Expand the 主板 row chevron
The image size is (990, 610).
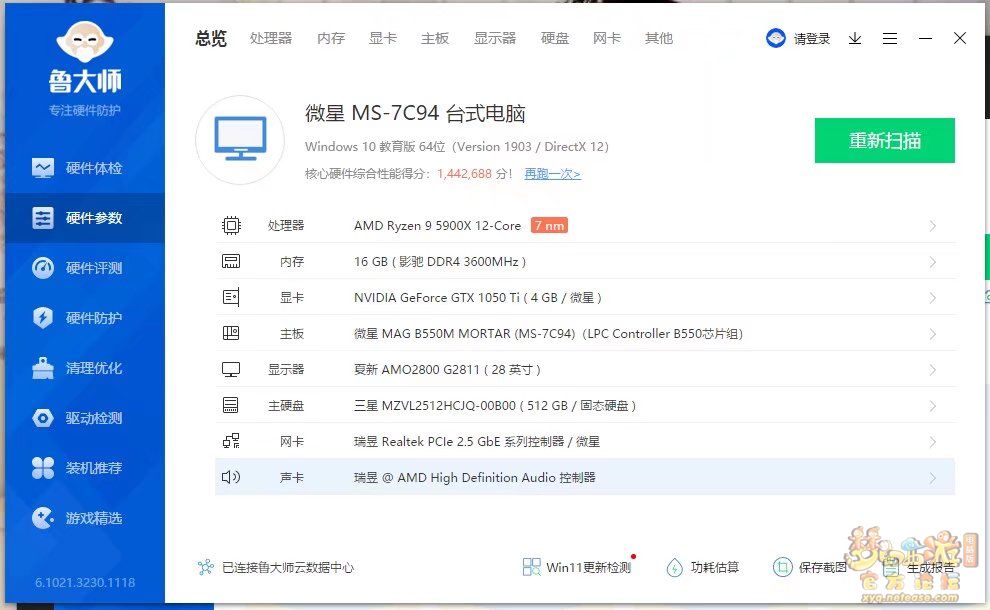933,334
